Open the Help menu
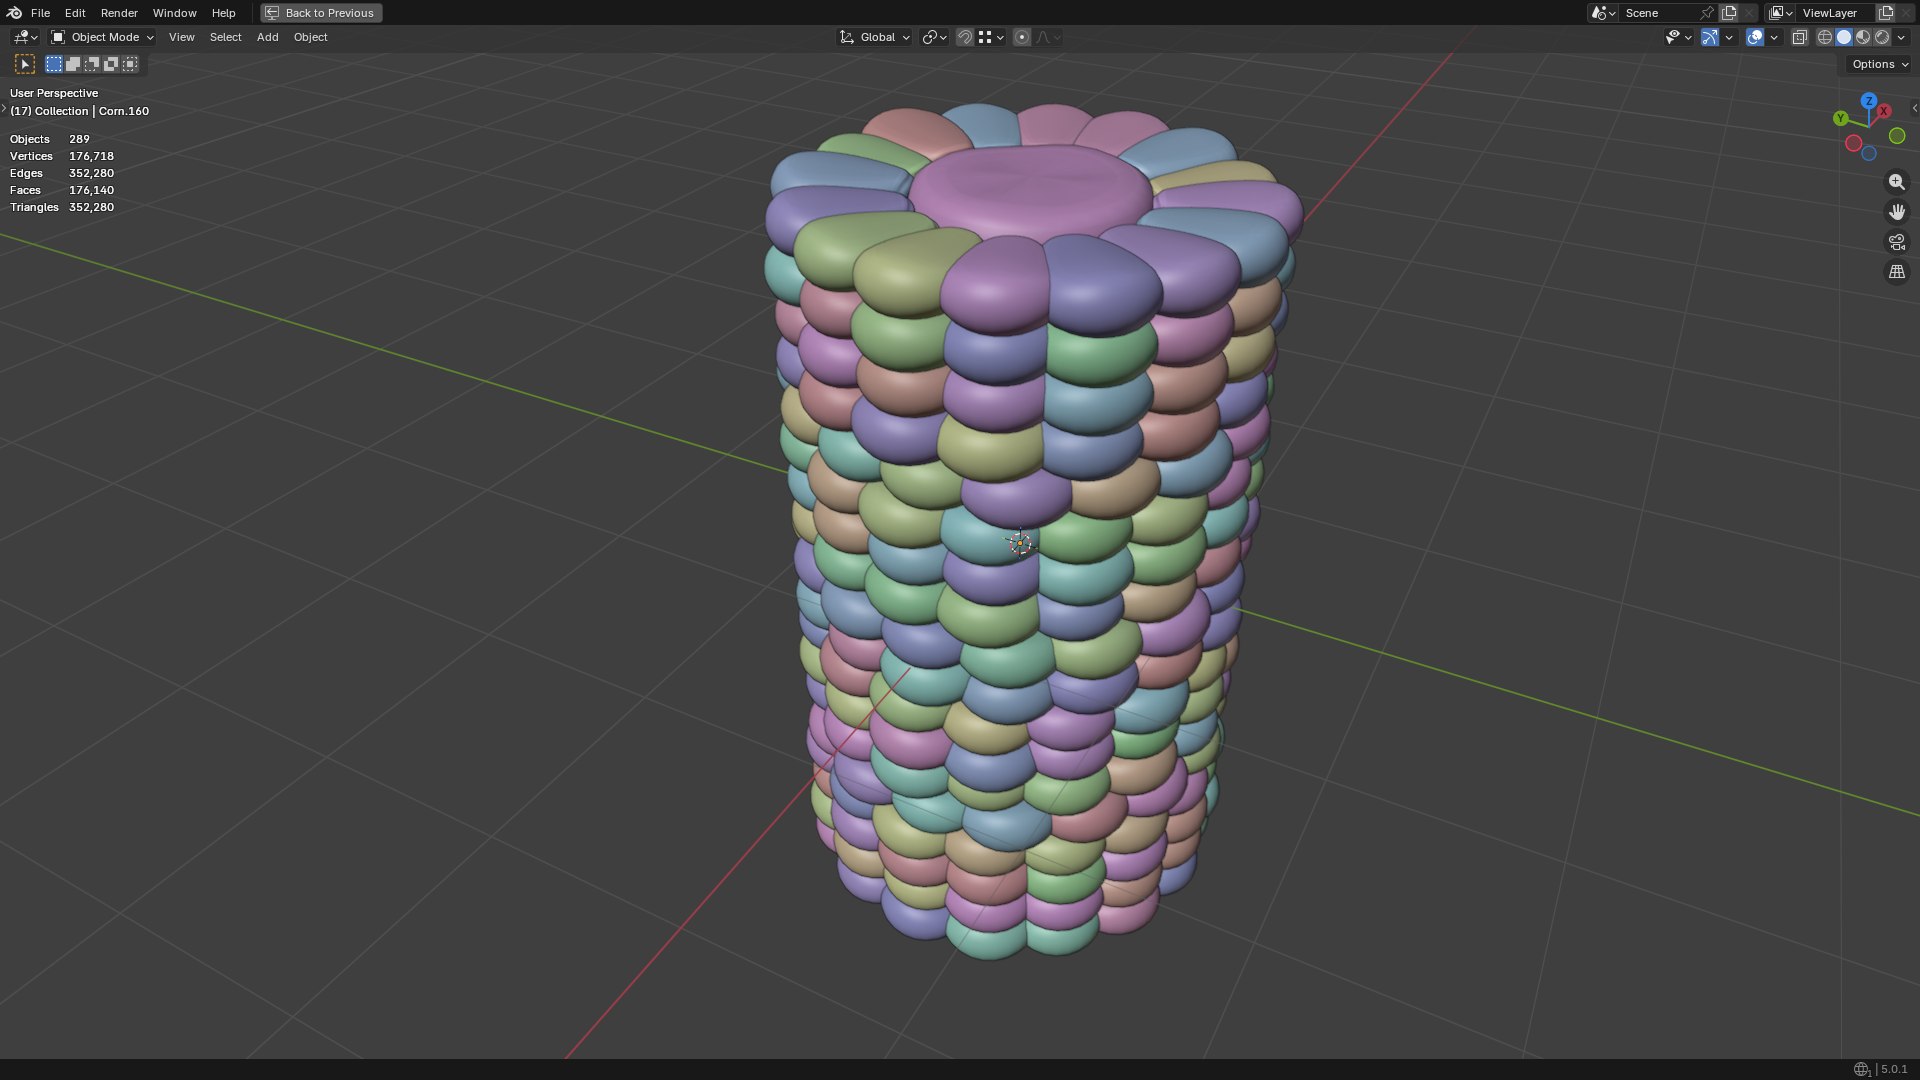1920x1080 pixels. 223,13
